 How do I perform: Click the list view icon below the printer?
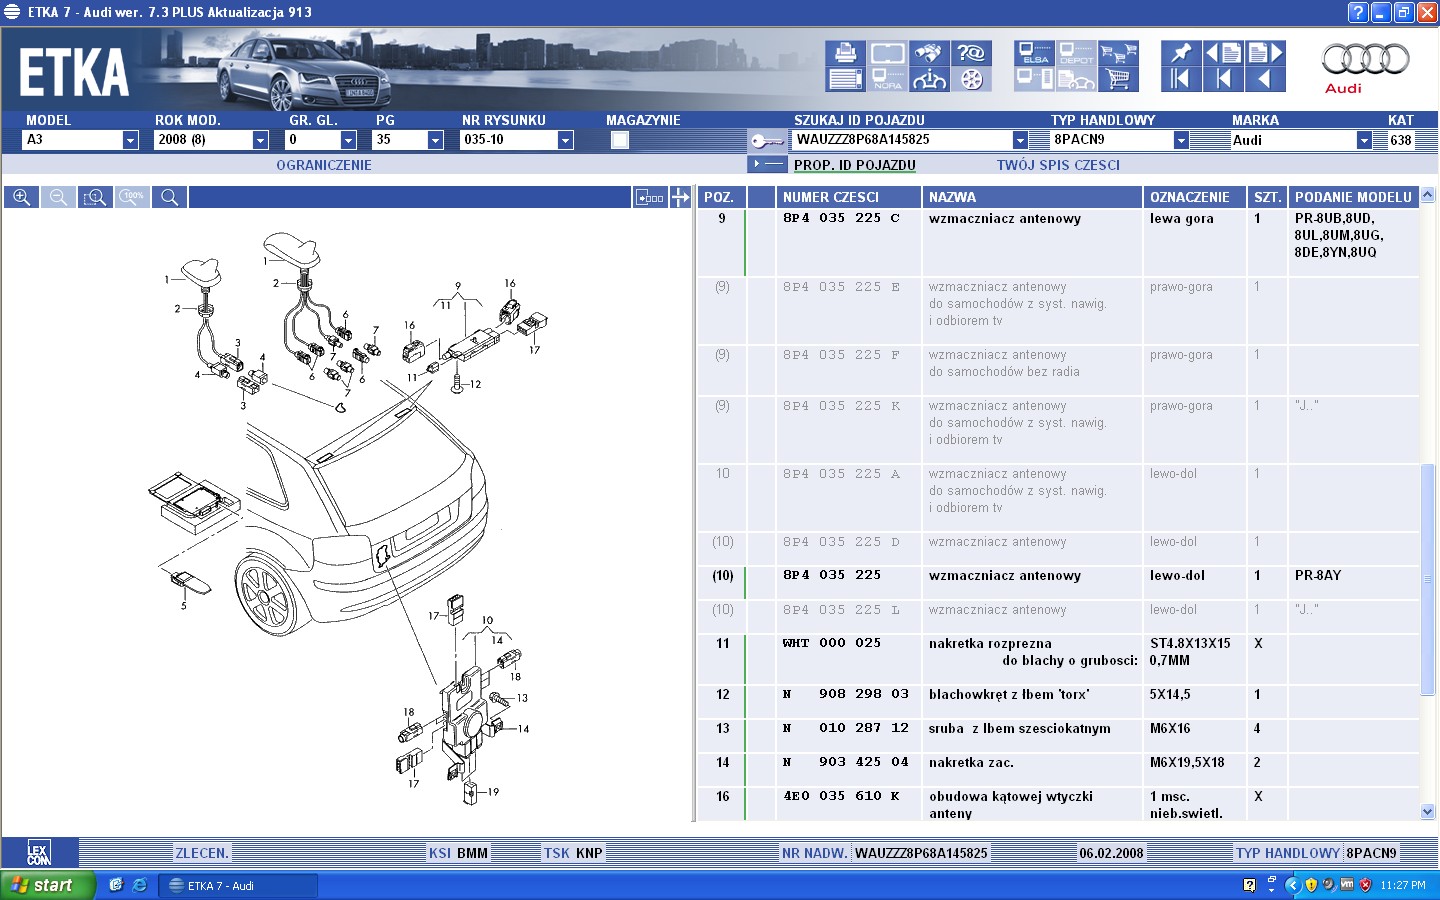(x=845, y=79)
